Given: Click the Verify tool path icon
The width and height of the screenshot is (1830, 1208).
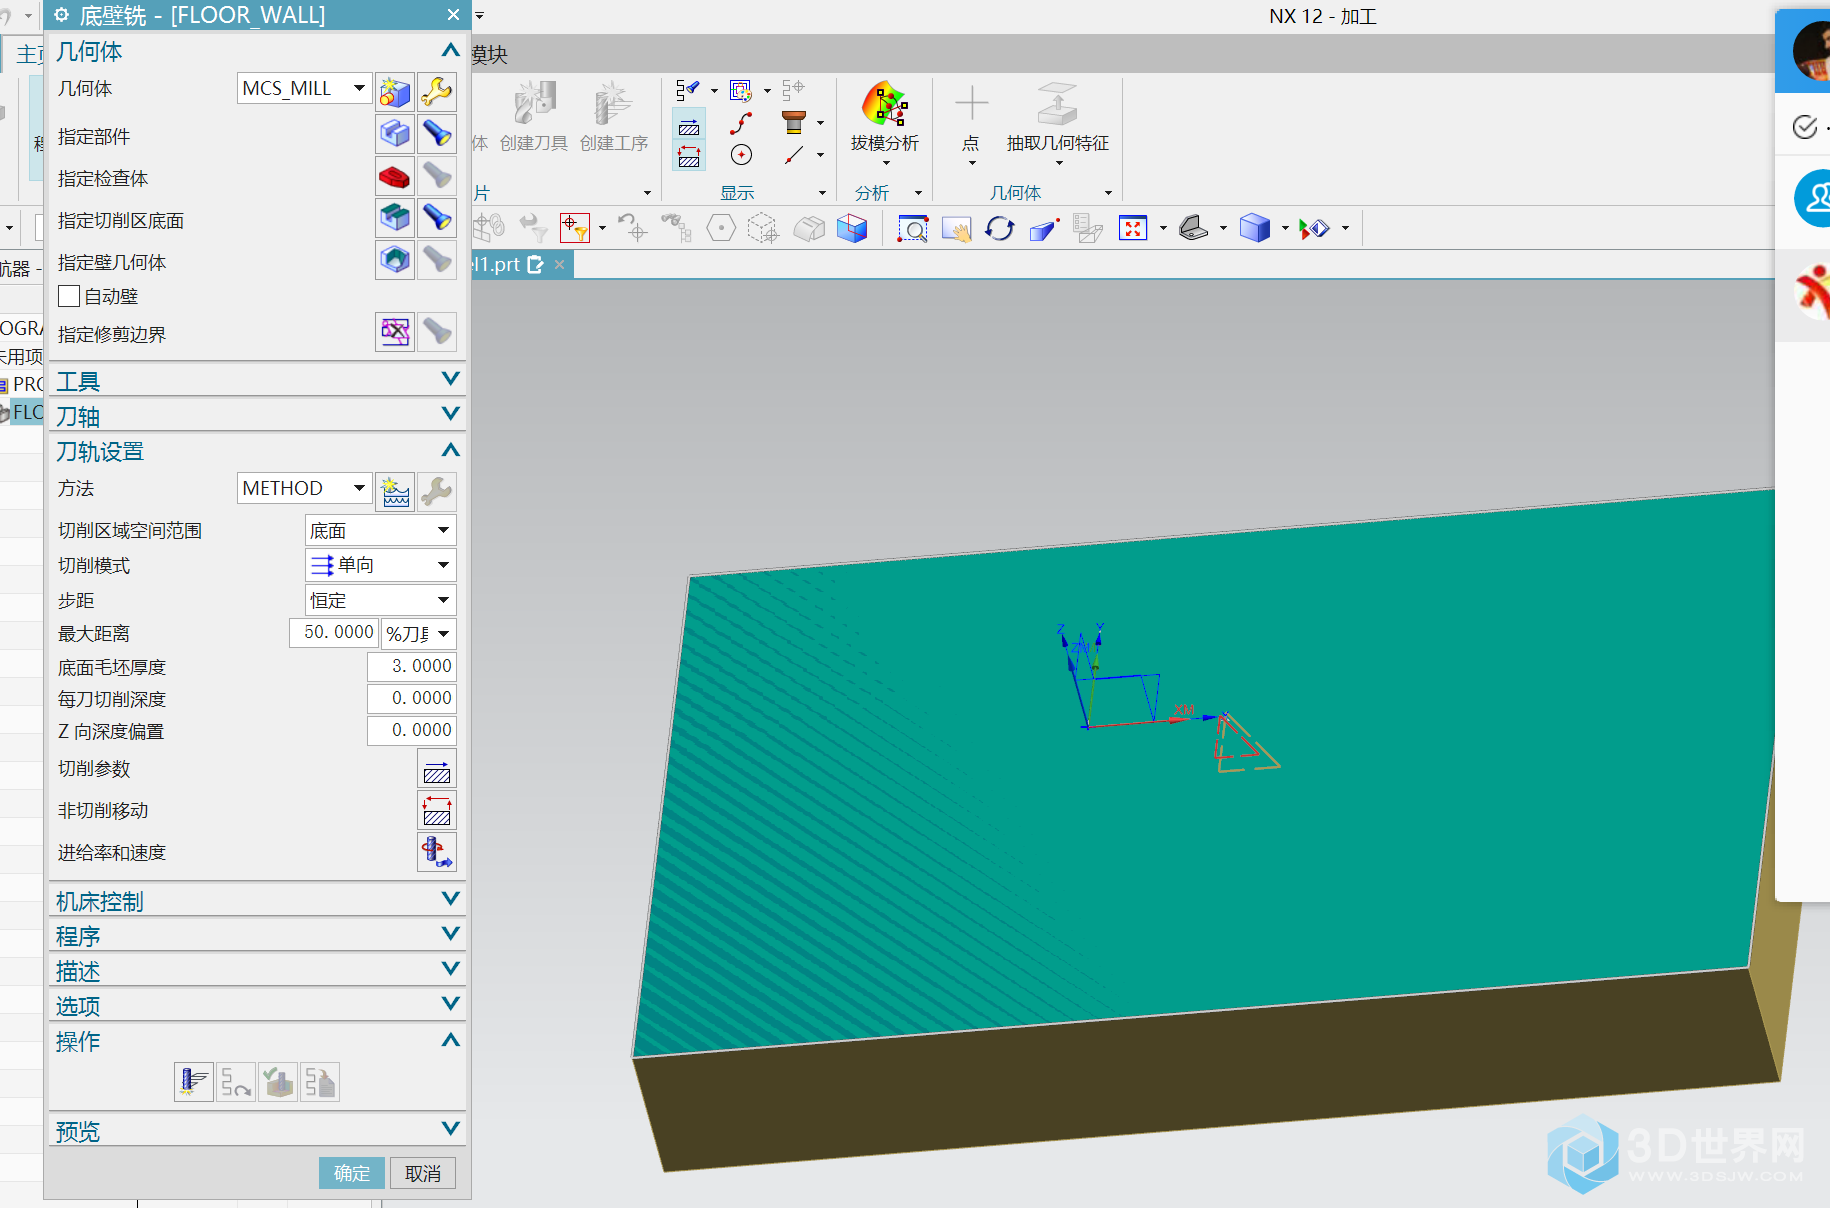Looking at the screenshot, I should pos(278,1082).
